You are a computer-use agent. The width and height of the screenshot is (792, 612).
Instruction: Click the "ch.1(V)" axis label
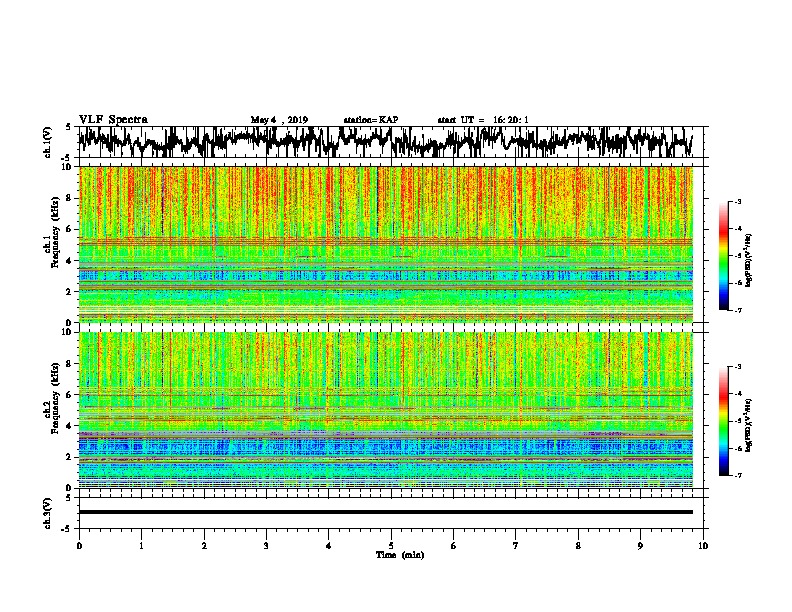click(48, 141)
